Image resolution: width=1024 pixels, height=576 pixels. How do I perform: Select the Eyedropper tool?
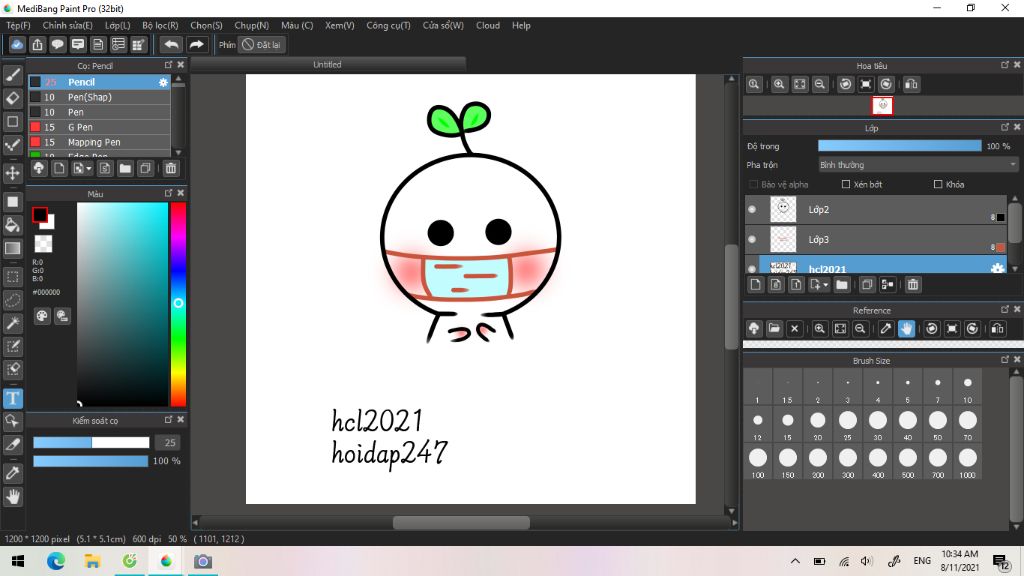[13, 473]
